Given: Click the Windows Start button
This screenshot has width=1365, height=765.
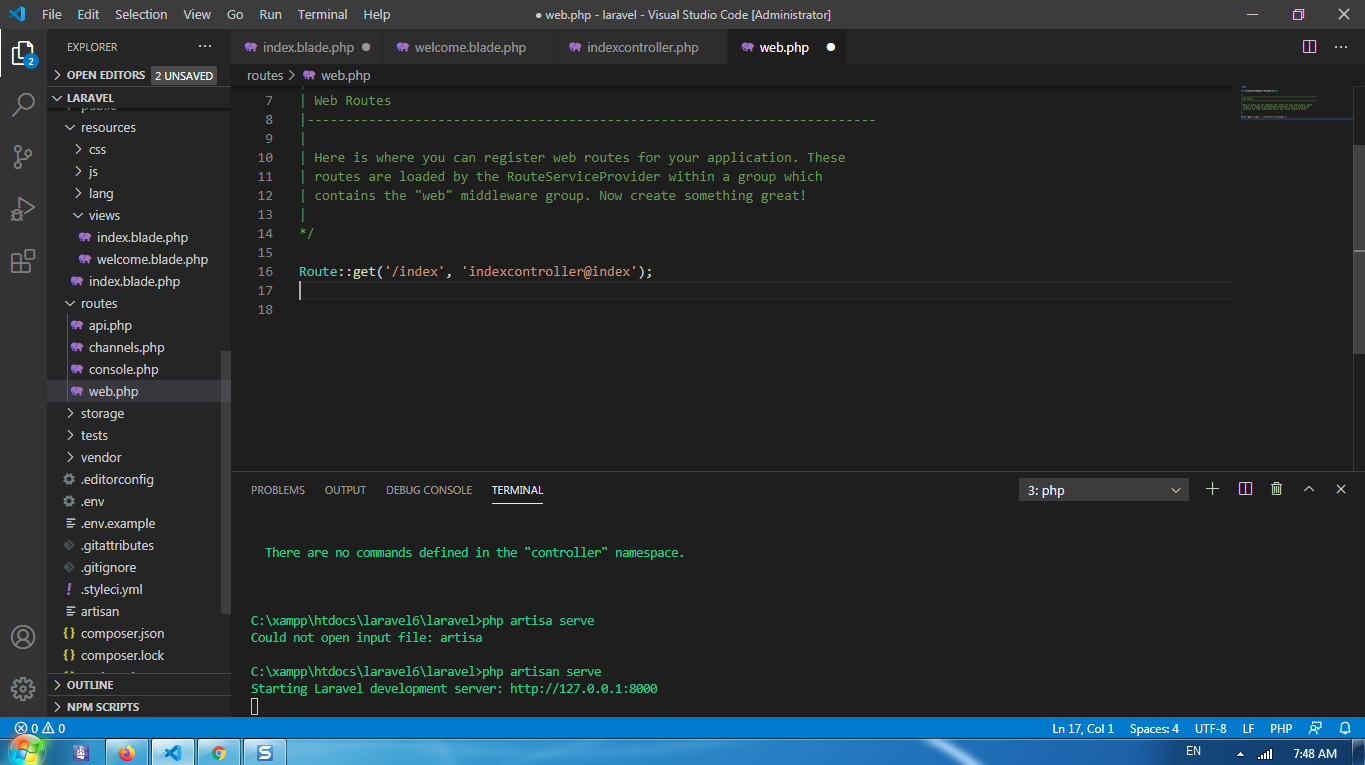Looking at the screenshot, I should (28, 751).
